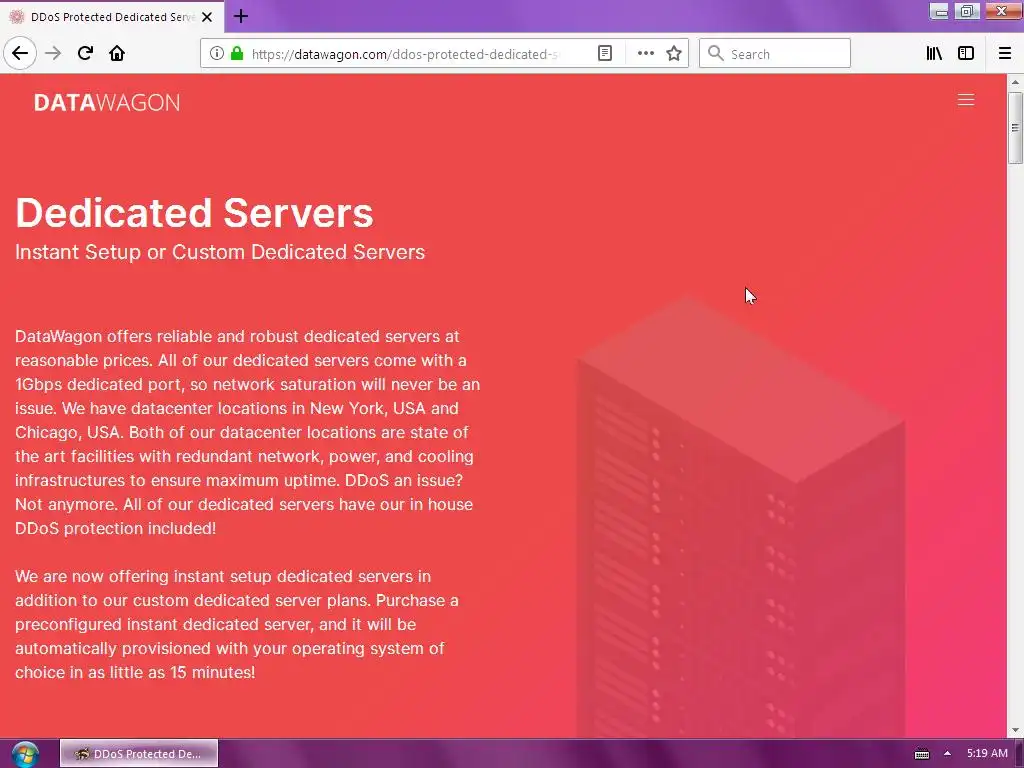Show site information via info icon
Viewport: 1024px width, 768px height.
pyautogui.click(x=216, y=54)
